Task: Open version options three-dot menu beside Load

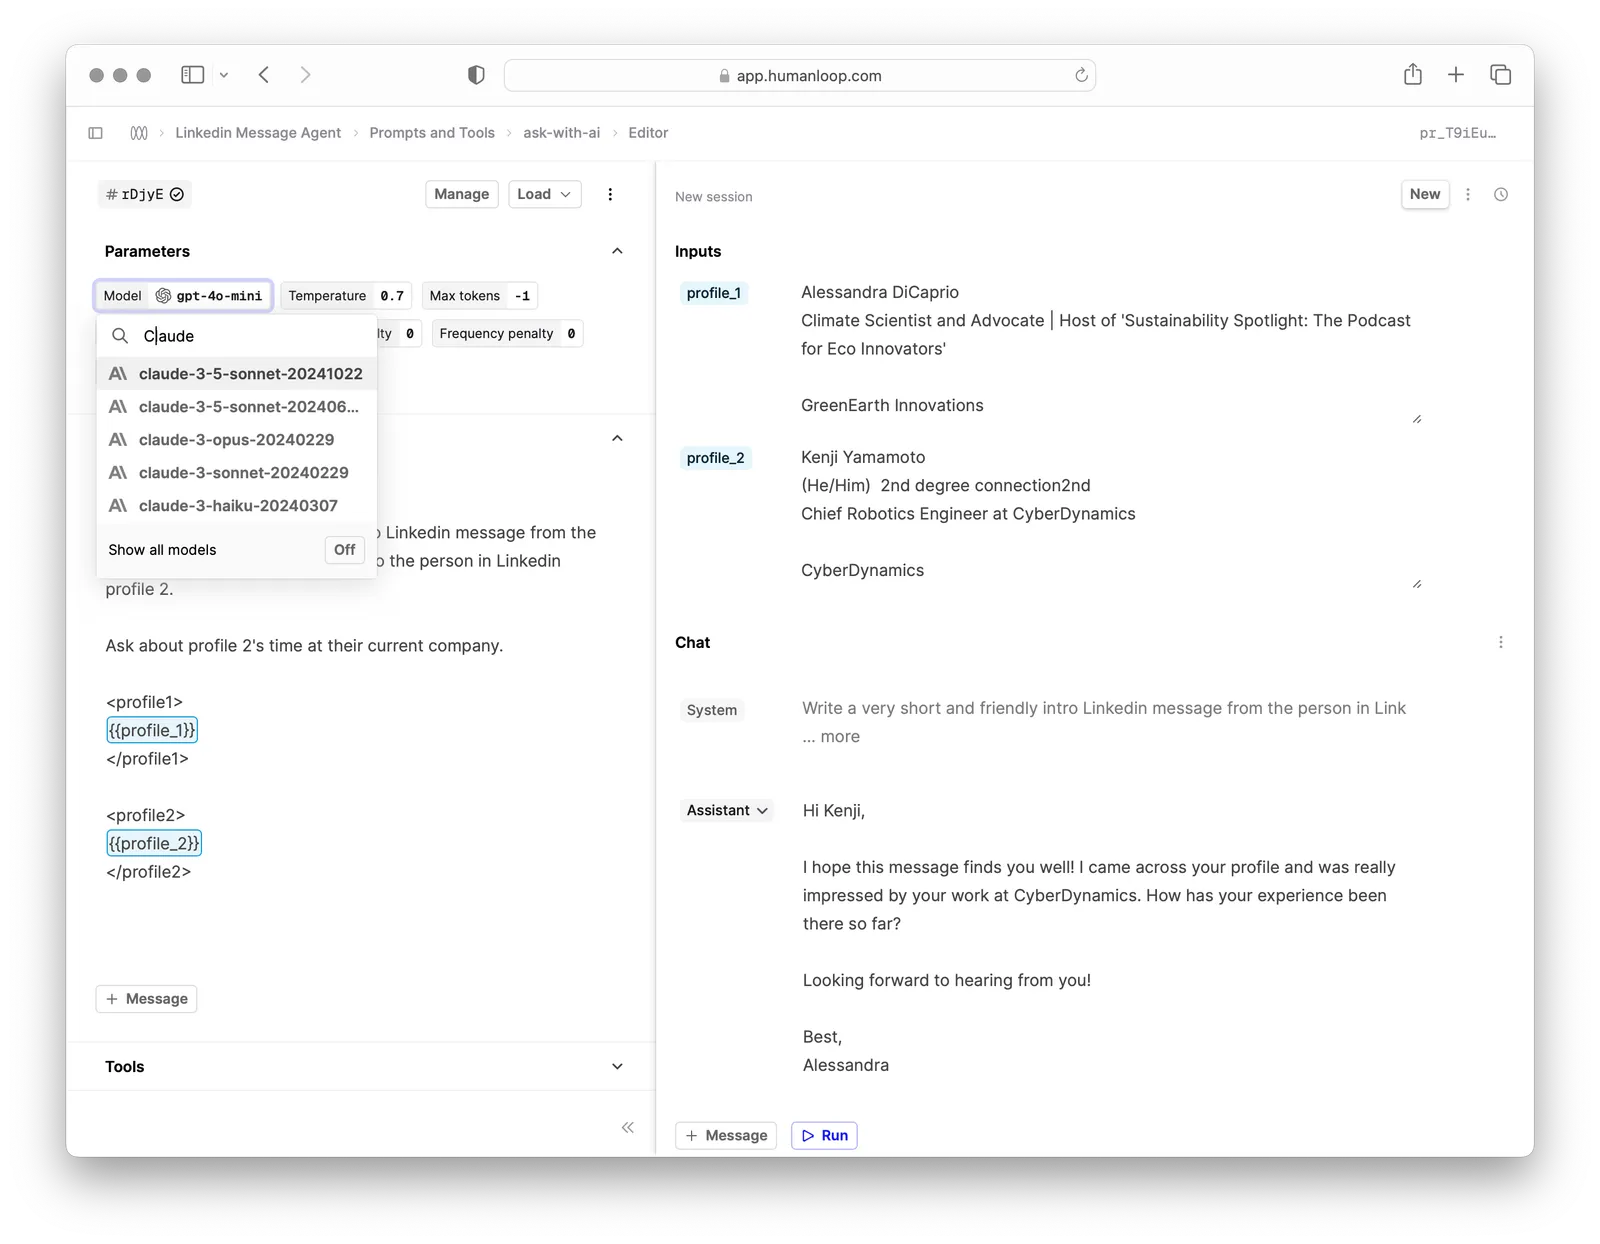Action: click(x=610, y=194)
